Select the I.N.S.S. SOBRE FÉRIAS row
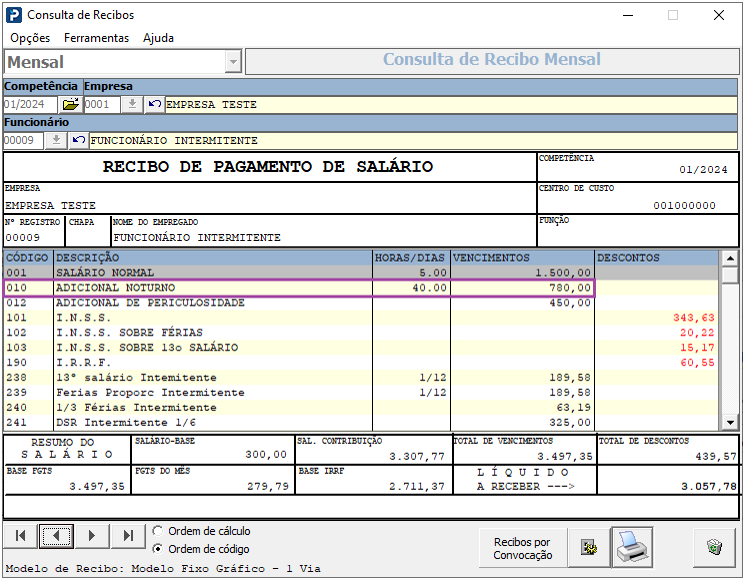Viewport: 746px width, 582px height. pyautogui.click(x=362, y=333)
